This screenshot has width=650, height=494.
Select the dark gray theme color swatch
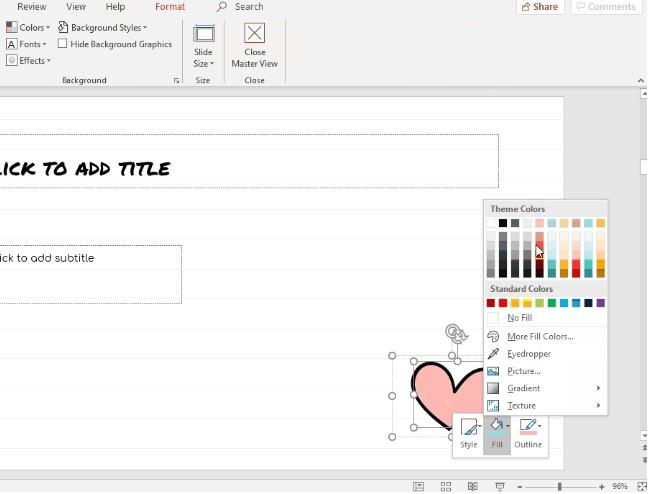(515, 223)
